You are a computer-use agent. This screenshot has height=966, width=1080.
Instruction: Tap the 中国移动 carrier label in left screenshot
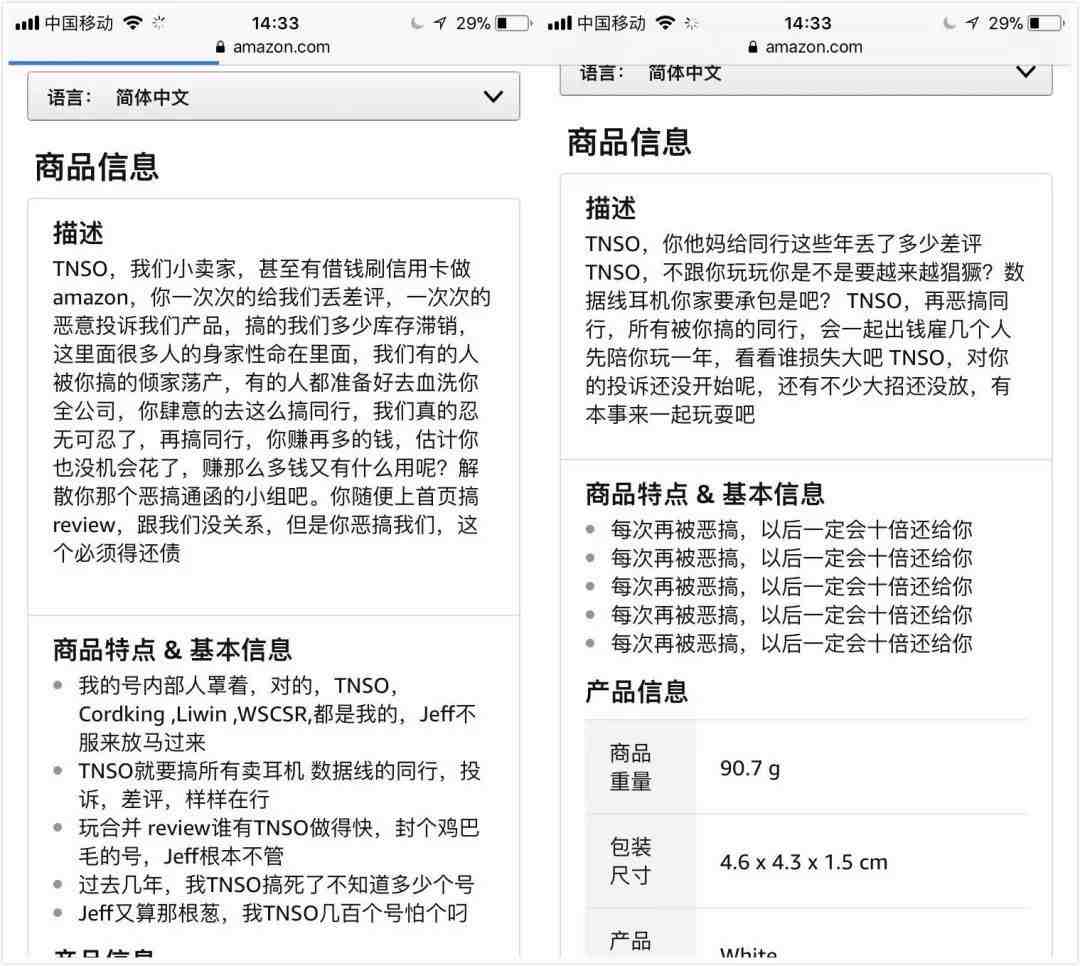point(79,23)
